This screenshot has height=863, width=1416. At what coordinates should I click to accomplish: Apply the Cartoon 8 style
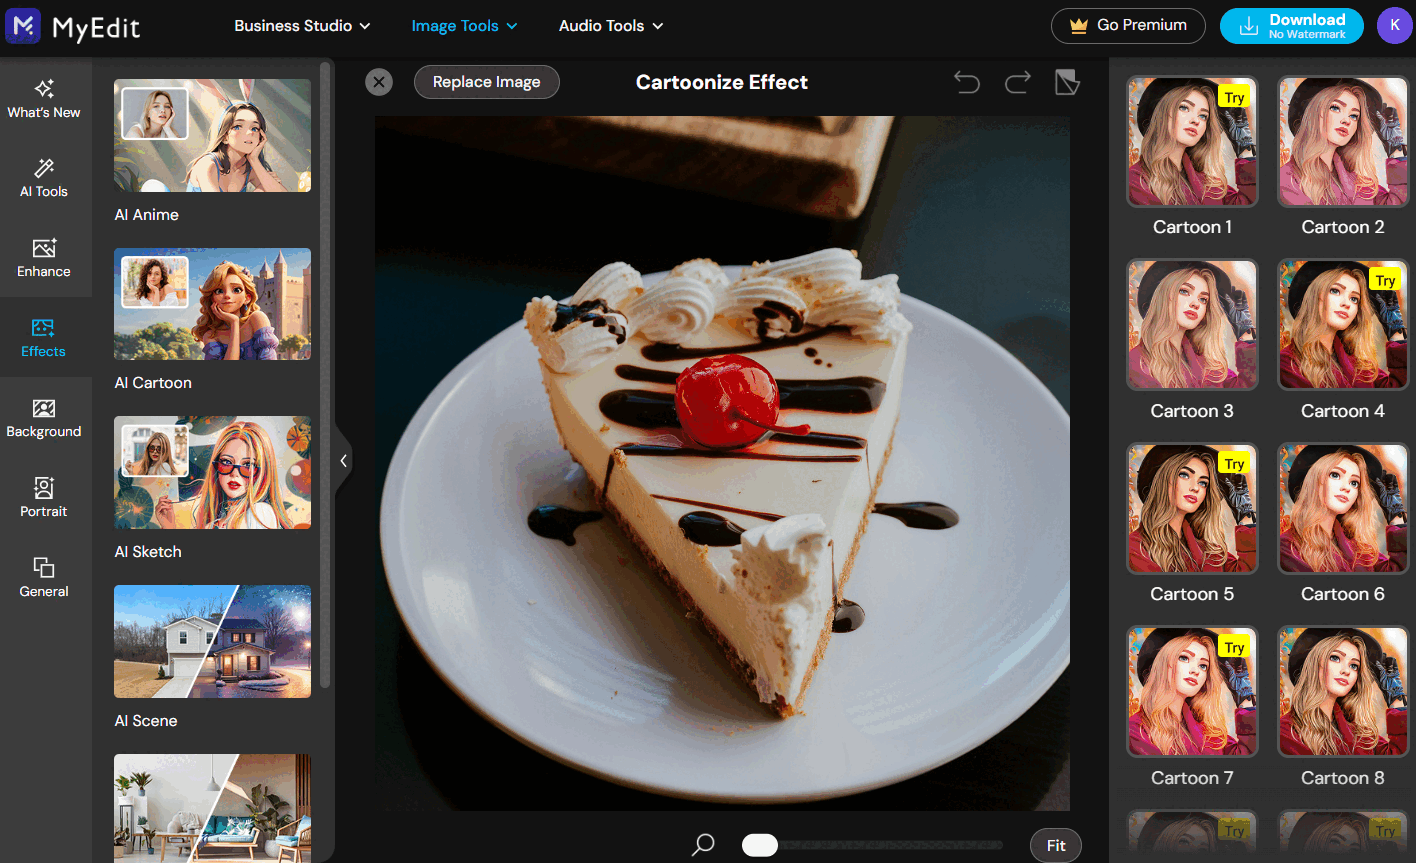click(x=1343, y=692)
